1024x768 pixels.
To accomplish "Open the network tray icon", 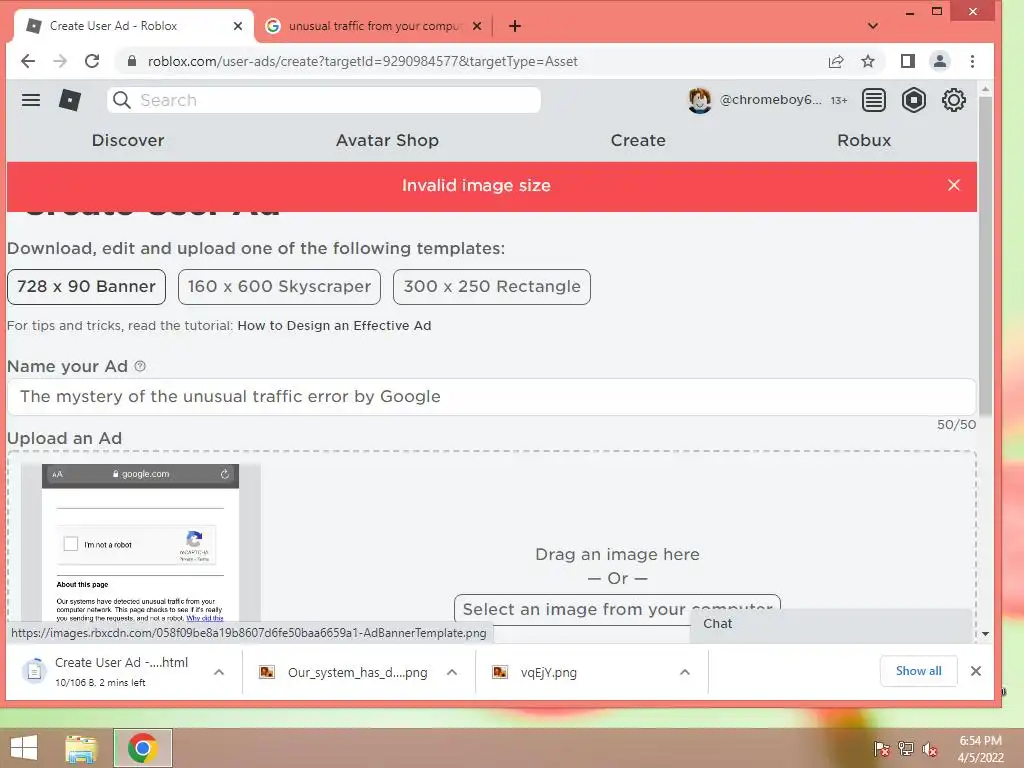I will (906, 749).
